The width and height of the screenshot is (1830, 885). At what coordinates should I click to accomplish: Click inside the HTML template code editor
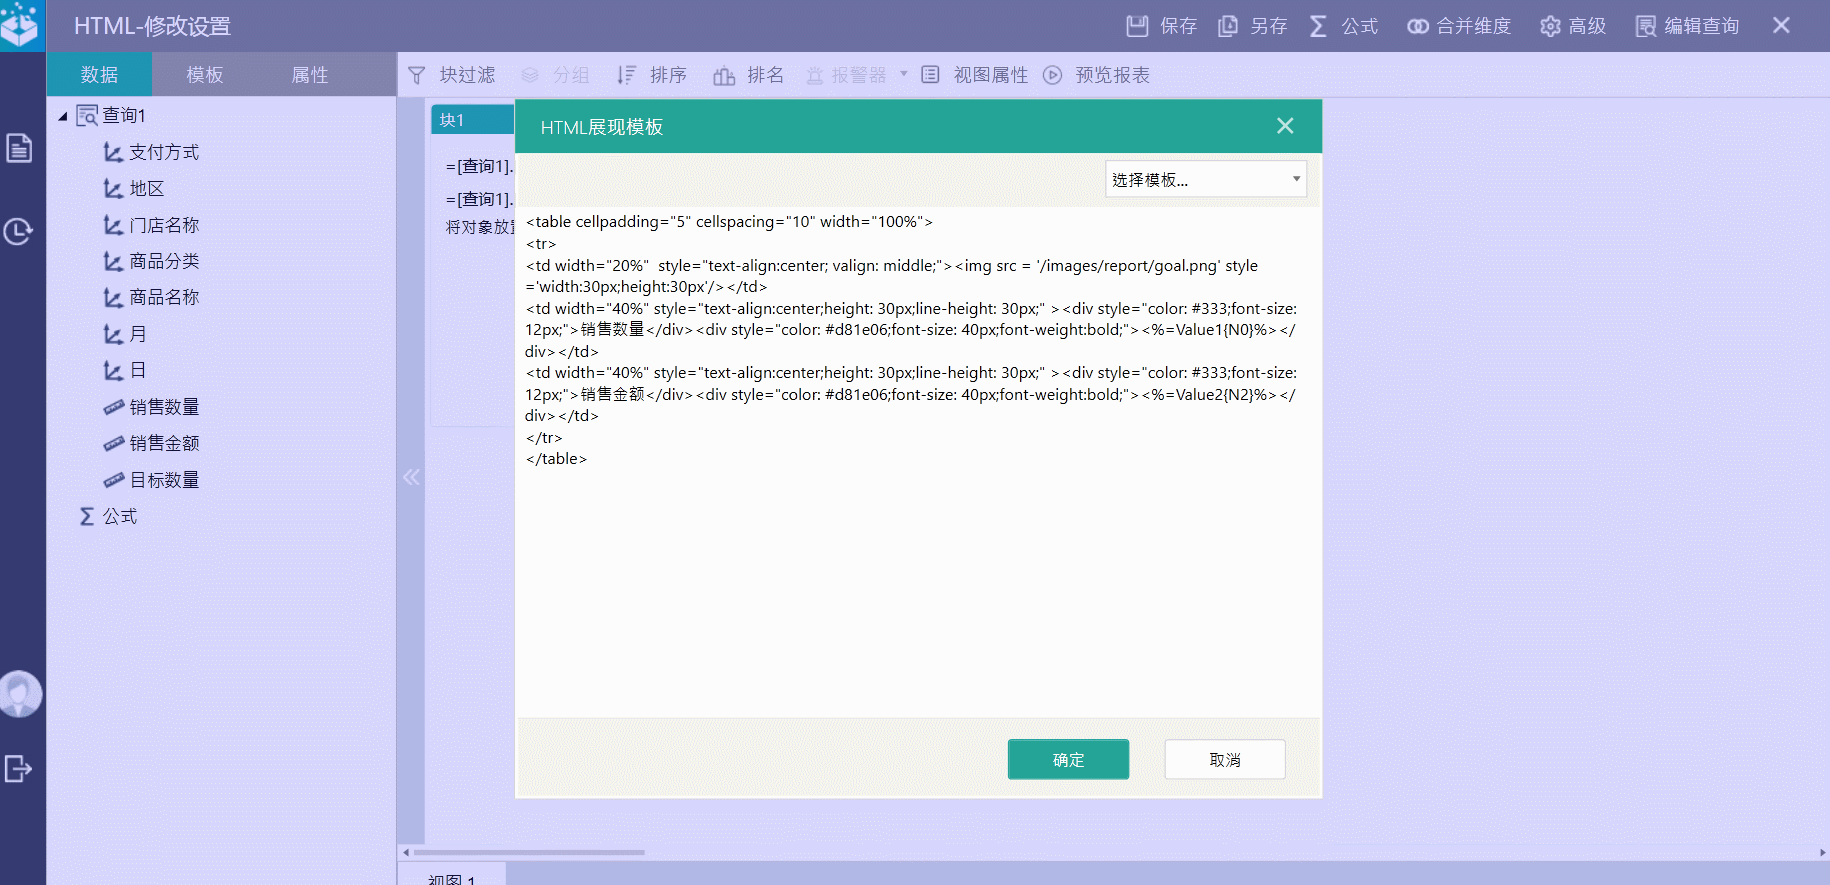click(x=918, y=461)
